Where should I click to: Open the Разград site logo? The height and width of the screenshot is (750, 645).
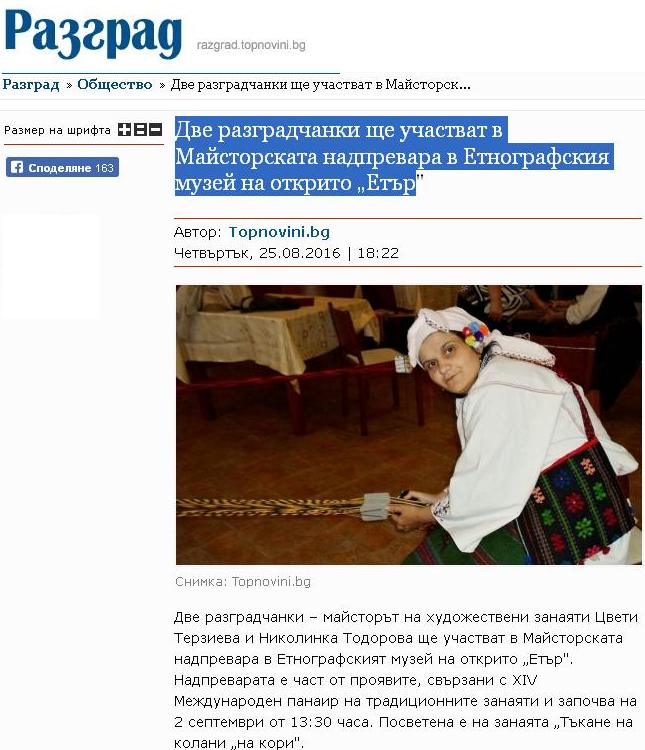pyautogui.click(x=93, y=33)
